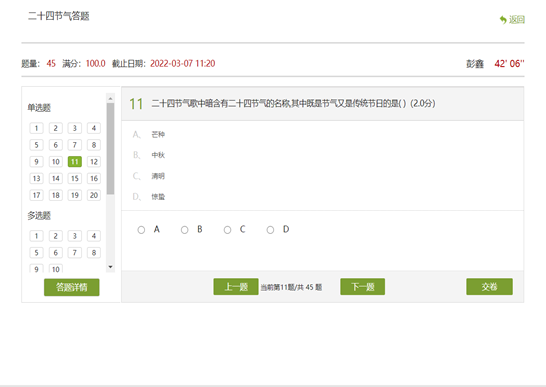Click the question list scroll up arrow

point(110,99)
